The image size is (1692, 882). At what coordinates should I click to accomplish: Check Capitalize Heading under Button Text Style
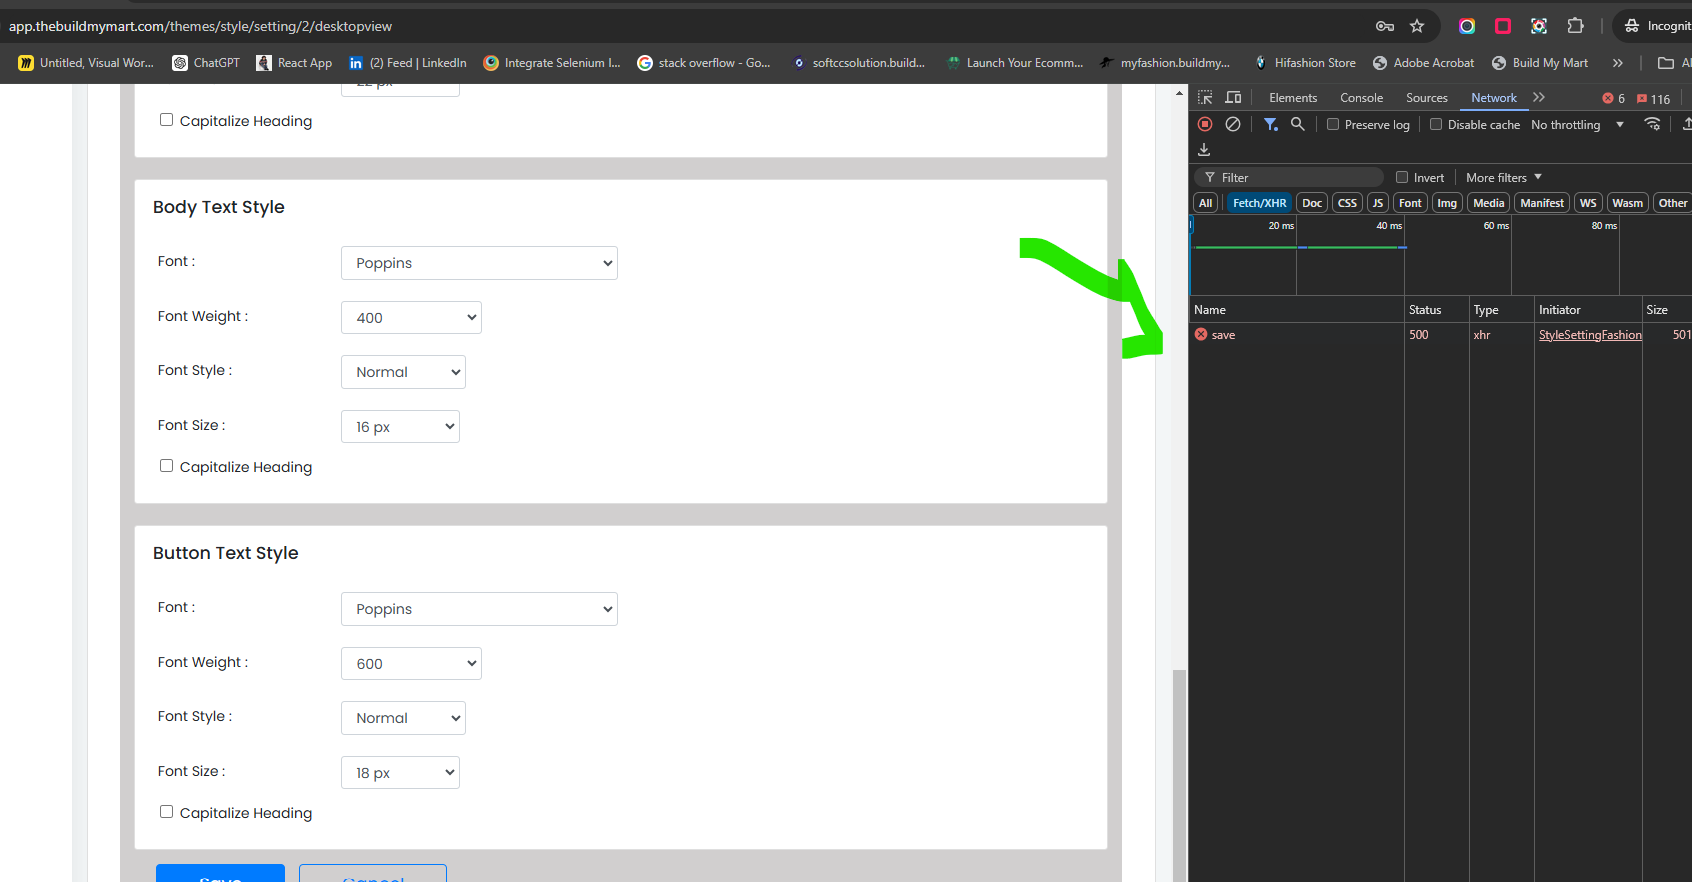[166, 812]
